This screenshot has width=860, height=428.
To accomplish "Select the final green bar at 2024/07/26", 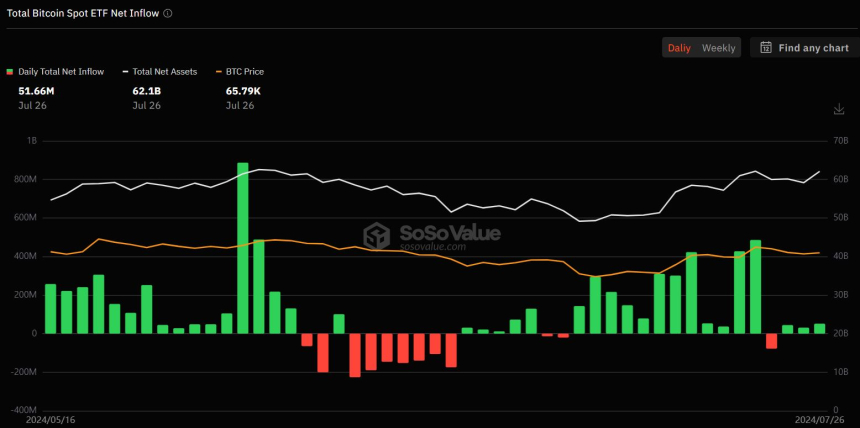I will click(x=819, y=328).
